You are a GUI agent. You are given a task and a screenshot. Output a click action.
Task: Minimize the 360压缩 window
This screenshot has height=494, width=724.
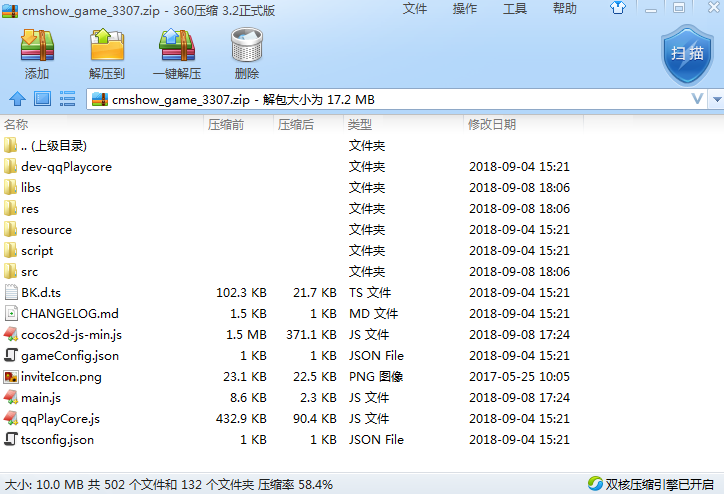coord(651,8)
